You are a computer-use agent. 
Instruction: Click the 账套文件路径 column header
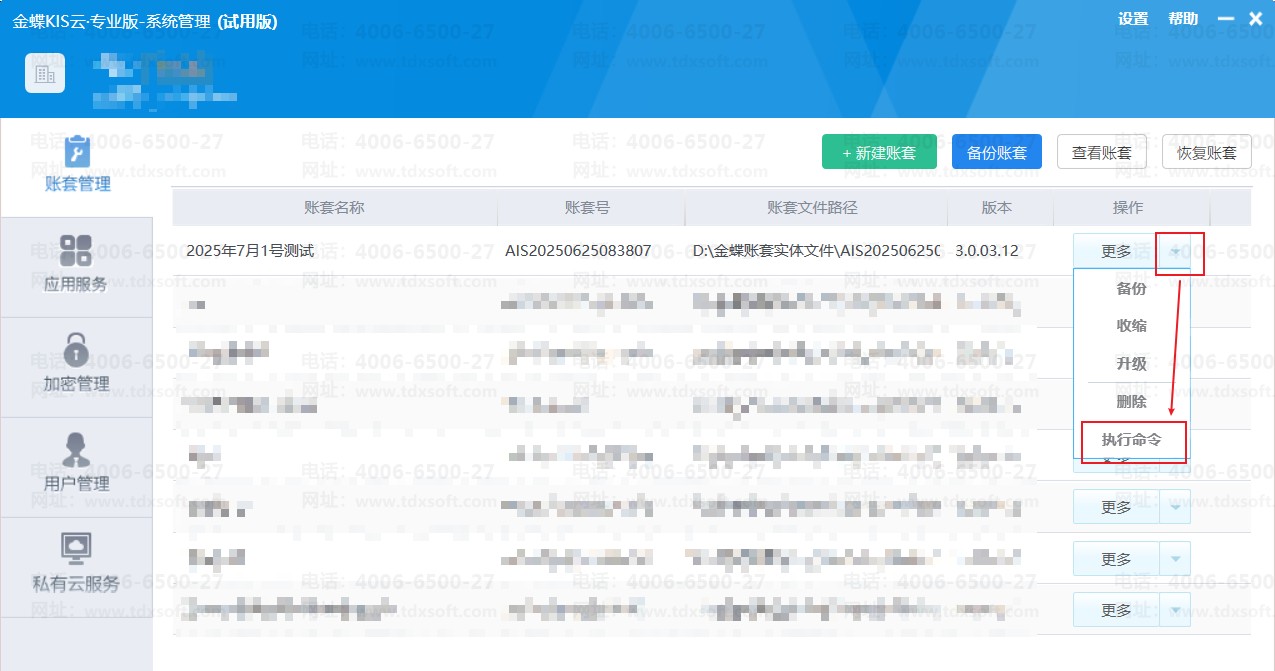[812, 208]
